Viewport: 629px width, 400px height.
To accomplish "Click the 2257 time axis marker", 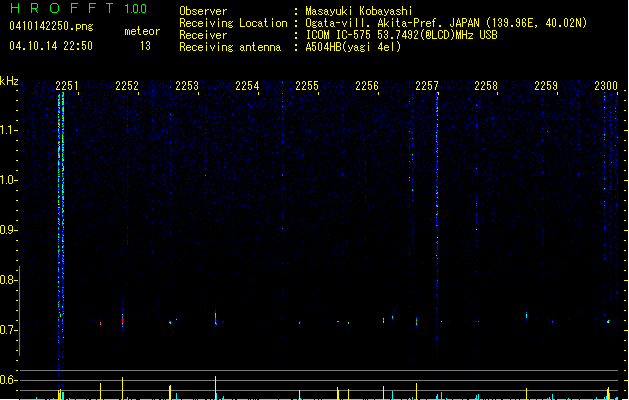I will click(x=427, y=86).
